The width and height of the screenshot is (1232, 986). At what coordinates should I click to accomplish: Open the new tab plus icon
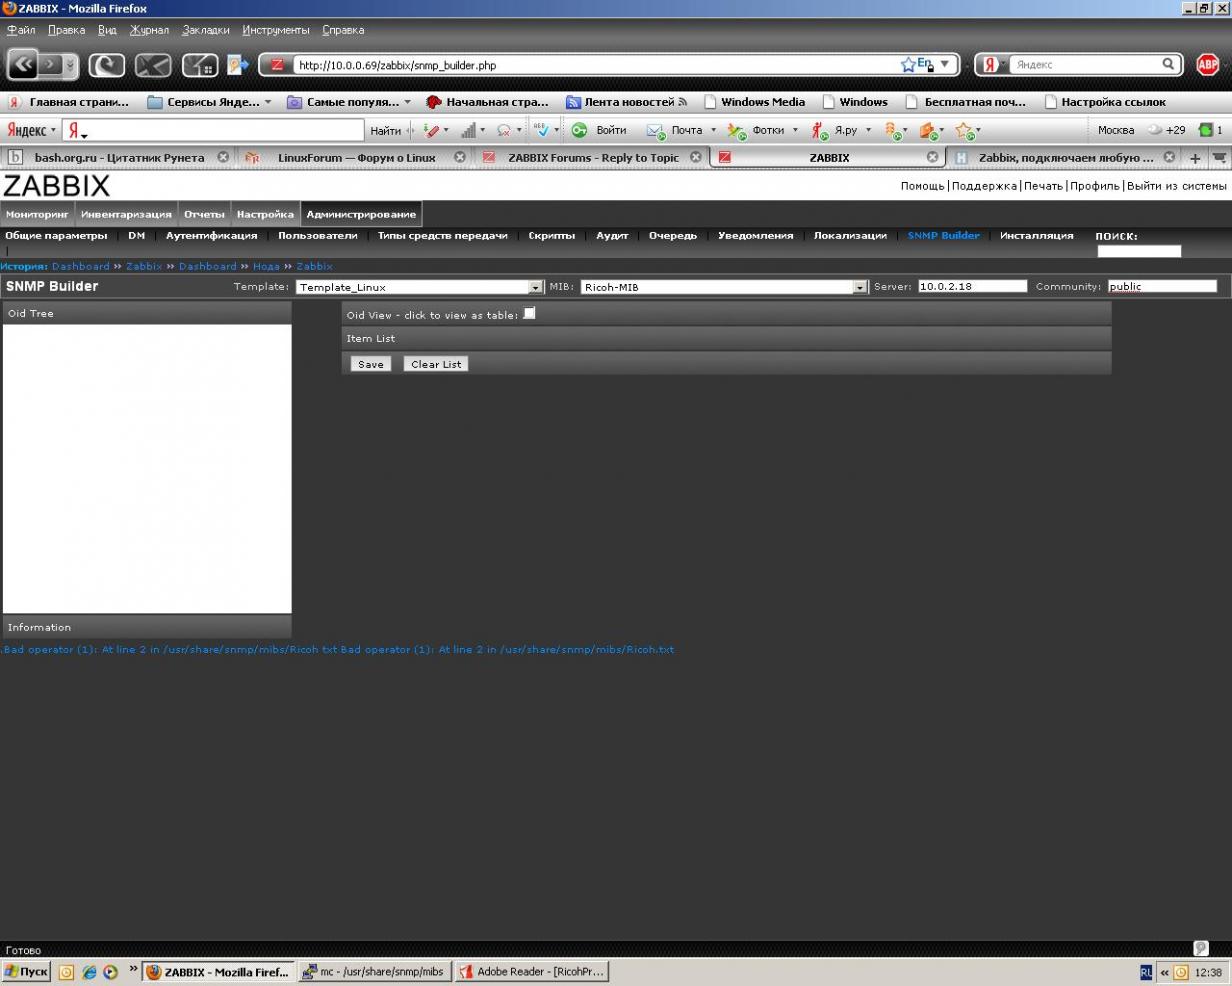1194,158
